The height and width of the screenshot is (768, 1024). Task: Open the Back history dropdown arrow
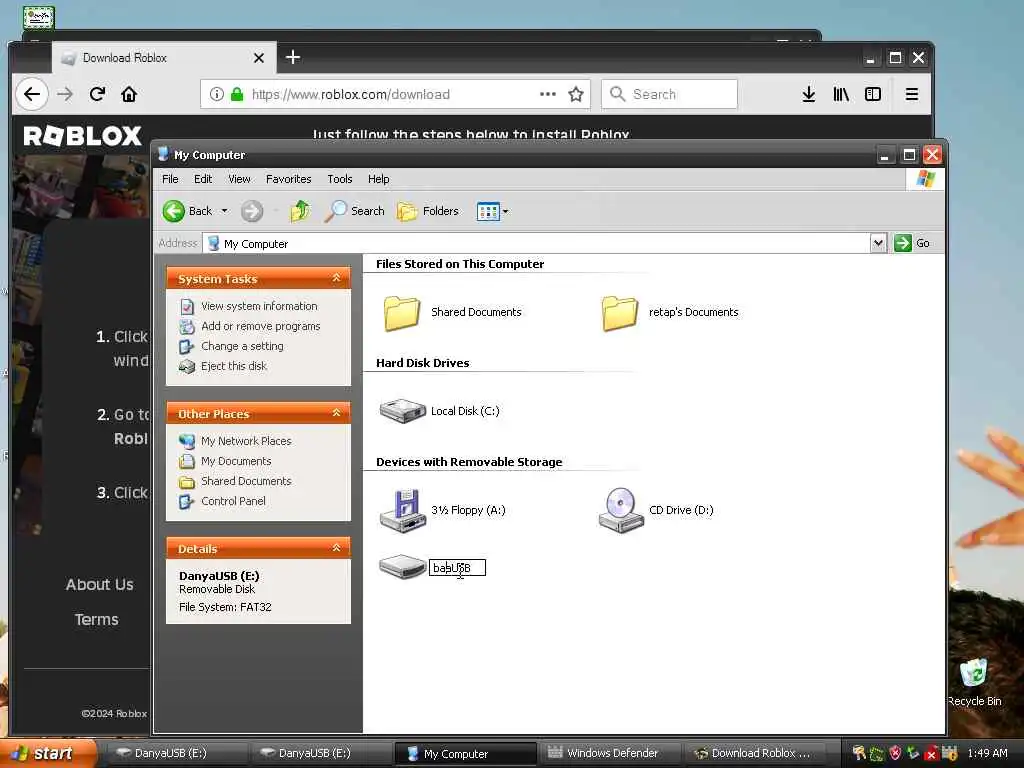click(x=225, y=211)
